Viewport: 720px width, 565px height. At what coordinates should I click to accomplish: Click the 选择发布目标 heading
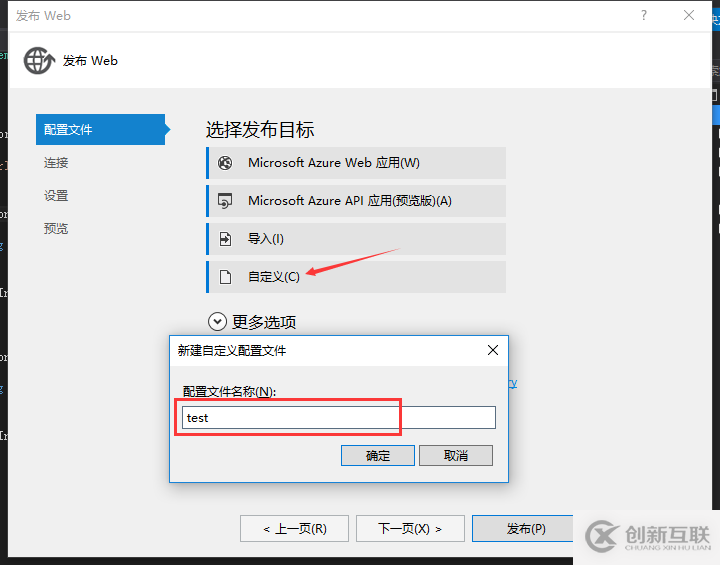(x=260, y=130)
